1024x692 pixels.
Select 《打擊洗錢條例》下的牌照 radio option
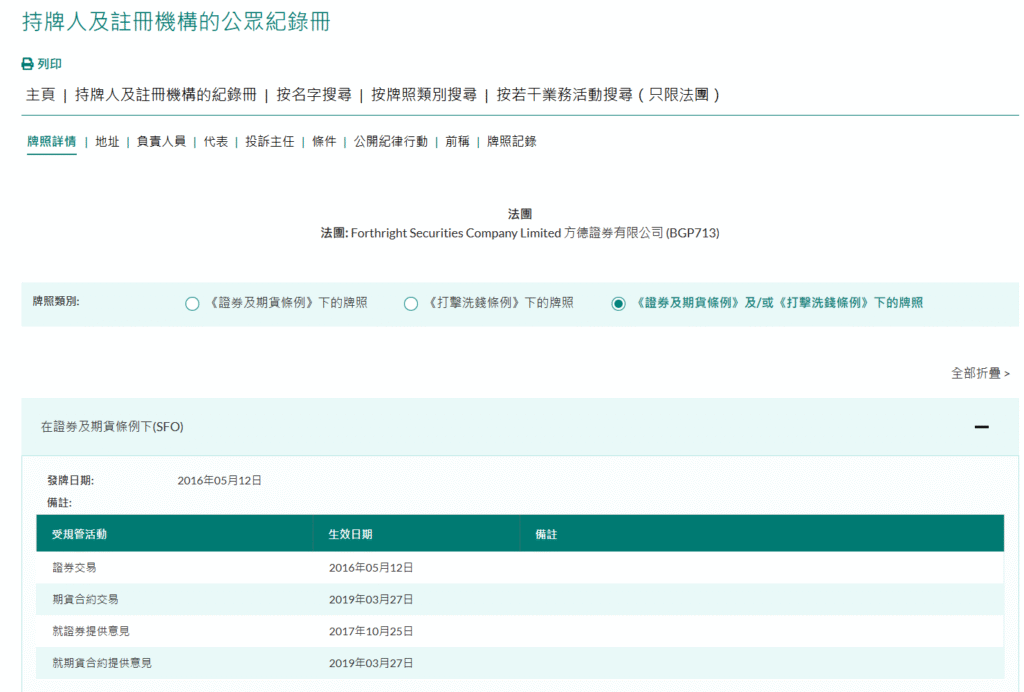click(411, 304)
